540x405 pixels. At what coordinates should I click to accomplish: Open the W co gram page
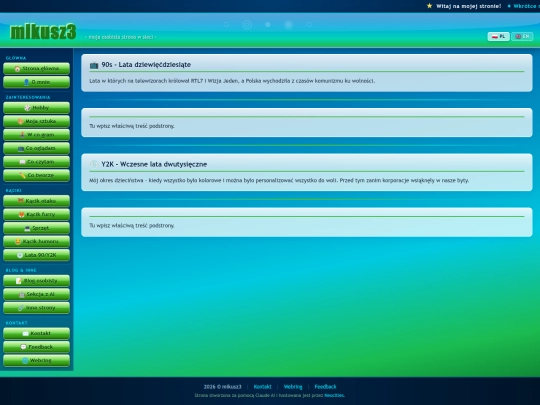(36, 135)
